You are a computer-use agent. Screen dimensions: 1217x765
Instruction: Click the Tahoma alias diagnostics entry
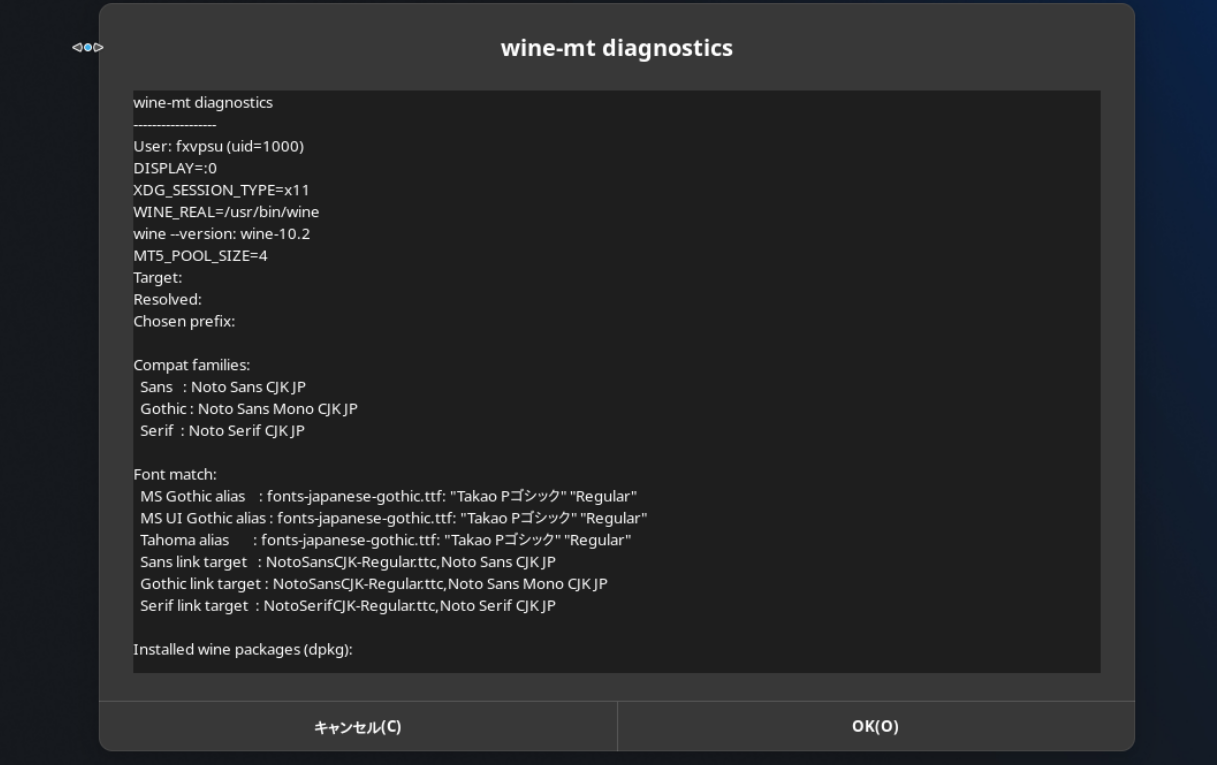(380, 540)
